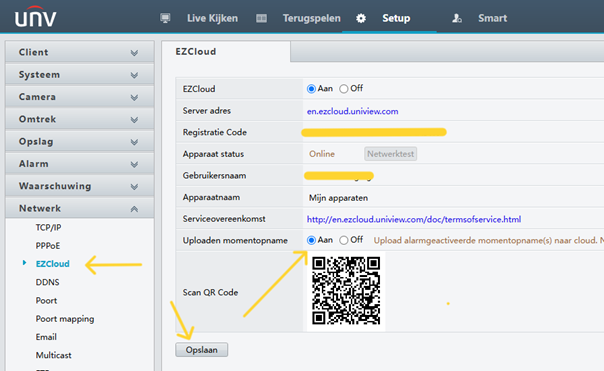This screenshot has width=604, height=371.
Task: Expand the Camera section
Action: pos(80,97)
